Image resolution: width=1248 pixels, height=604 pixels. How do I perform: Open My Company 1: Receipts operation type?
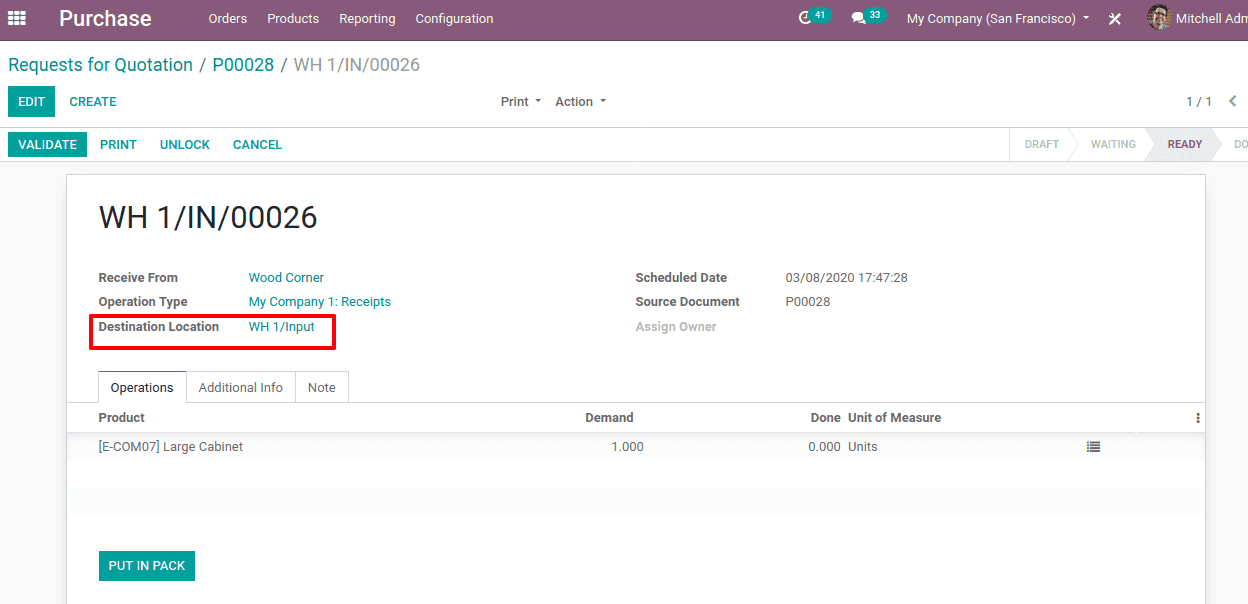tap(320, 302)
